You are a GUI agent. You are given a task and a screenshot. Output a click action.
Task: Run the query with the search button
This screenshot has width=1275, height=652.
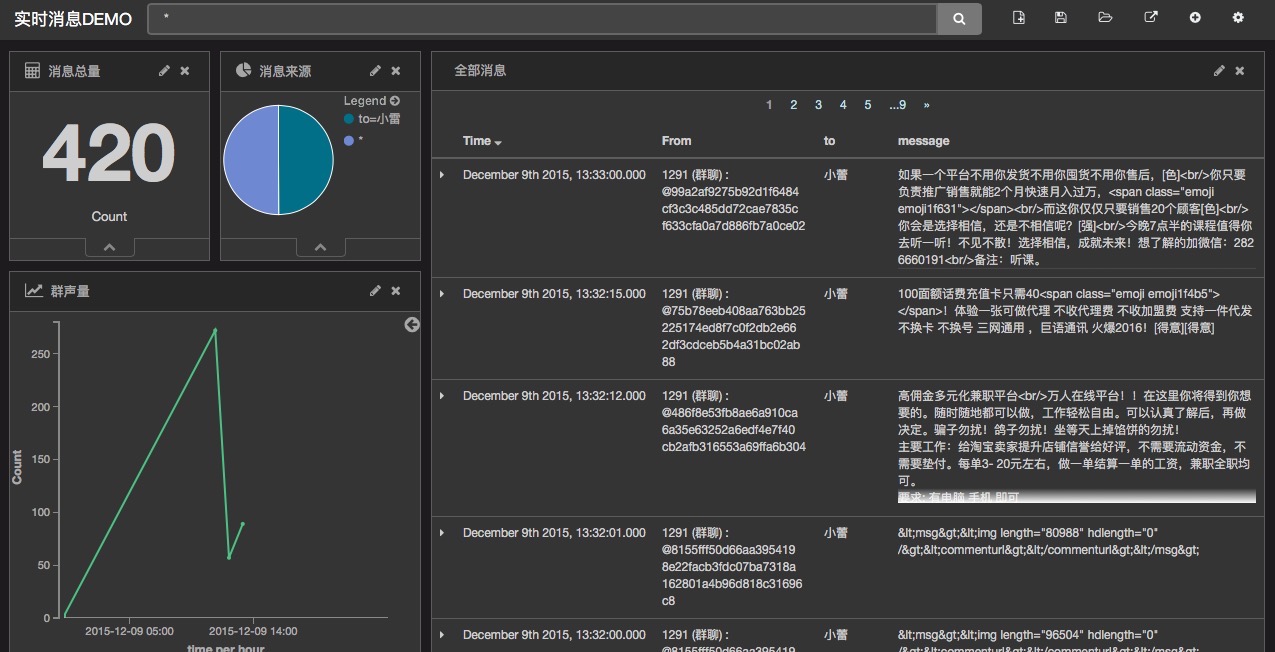point(959,19)
